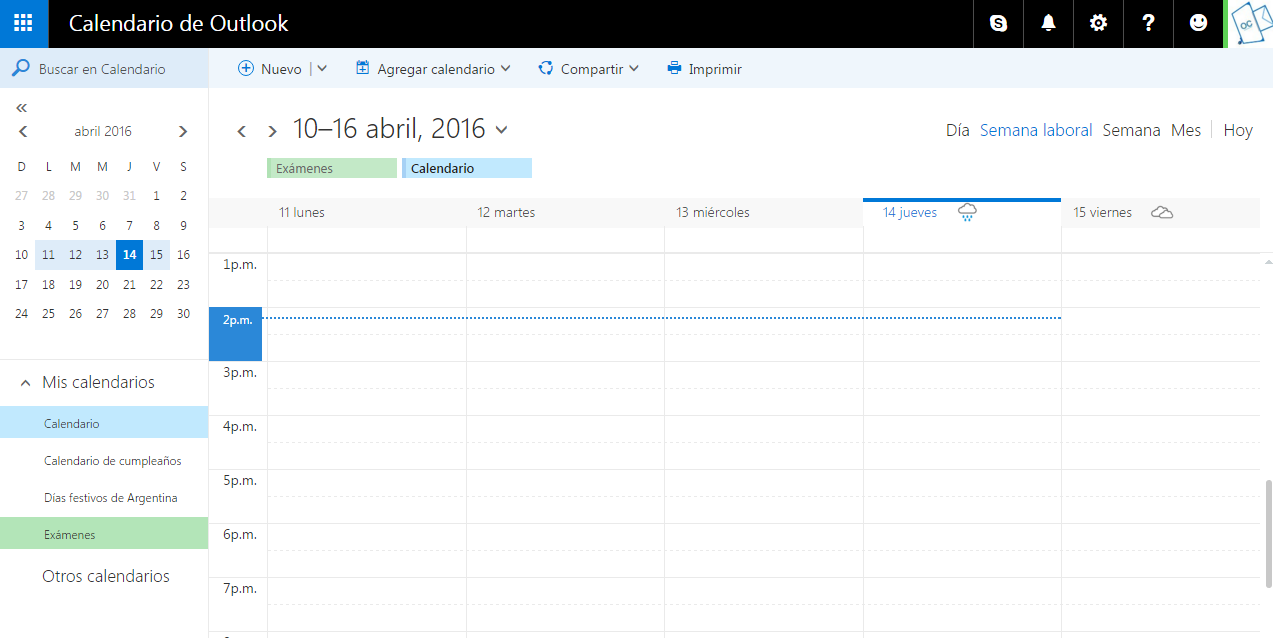Click the Calendario de Outlook title
Image resolution: width=1273 pixels, height=638 pixels.
(x=179, y=24)
